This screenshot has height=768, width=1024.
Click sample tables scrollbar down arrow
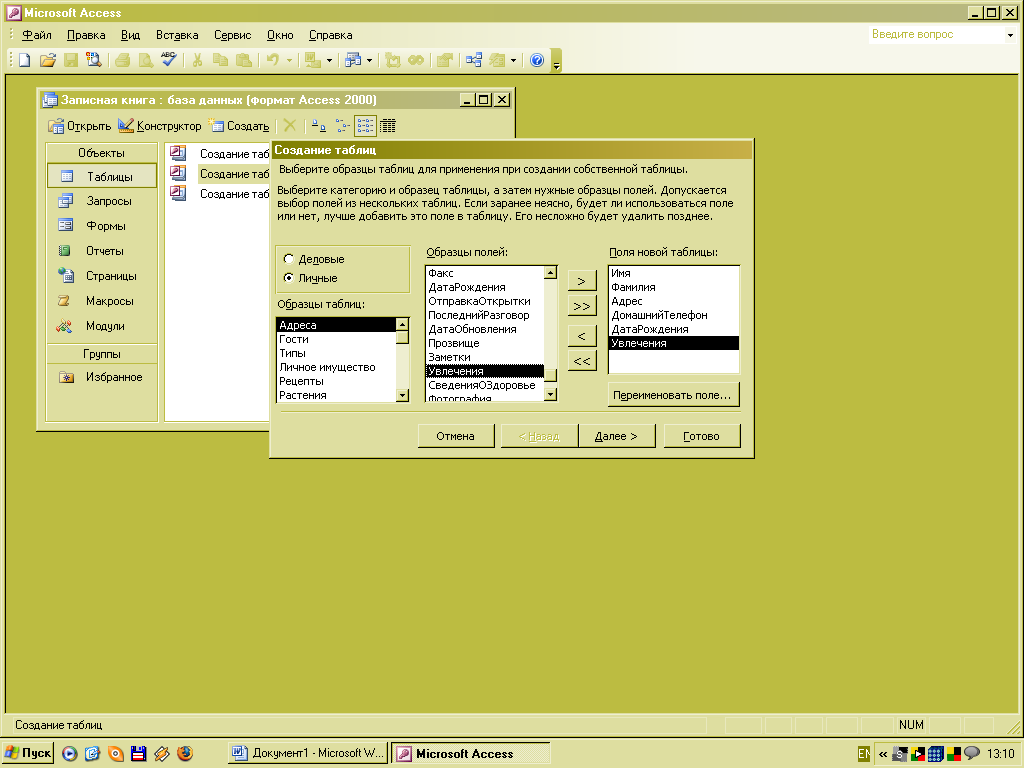point(402,395)
